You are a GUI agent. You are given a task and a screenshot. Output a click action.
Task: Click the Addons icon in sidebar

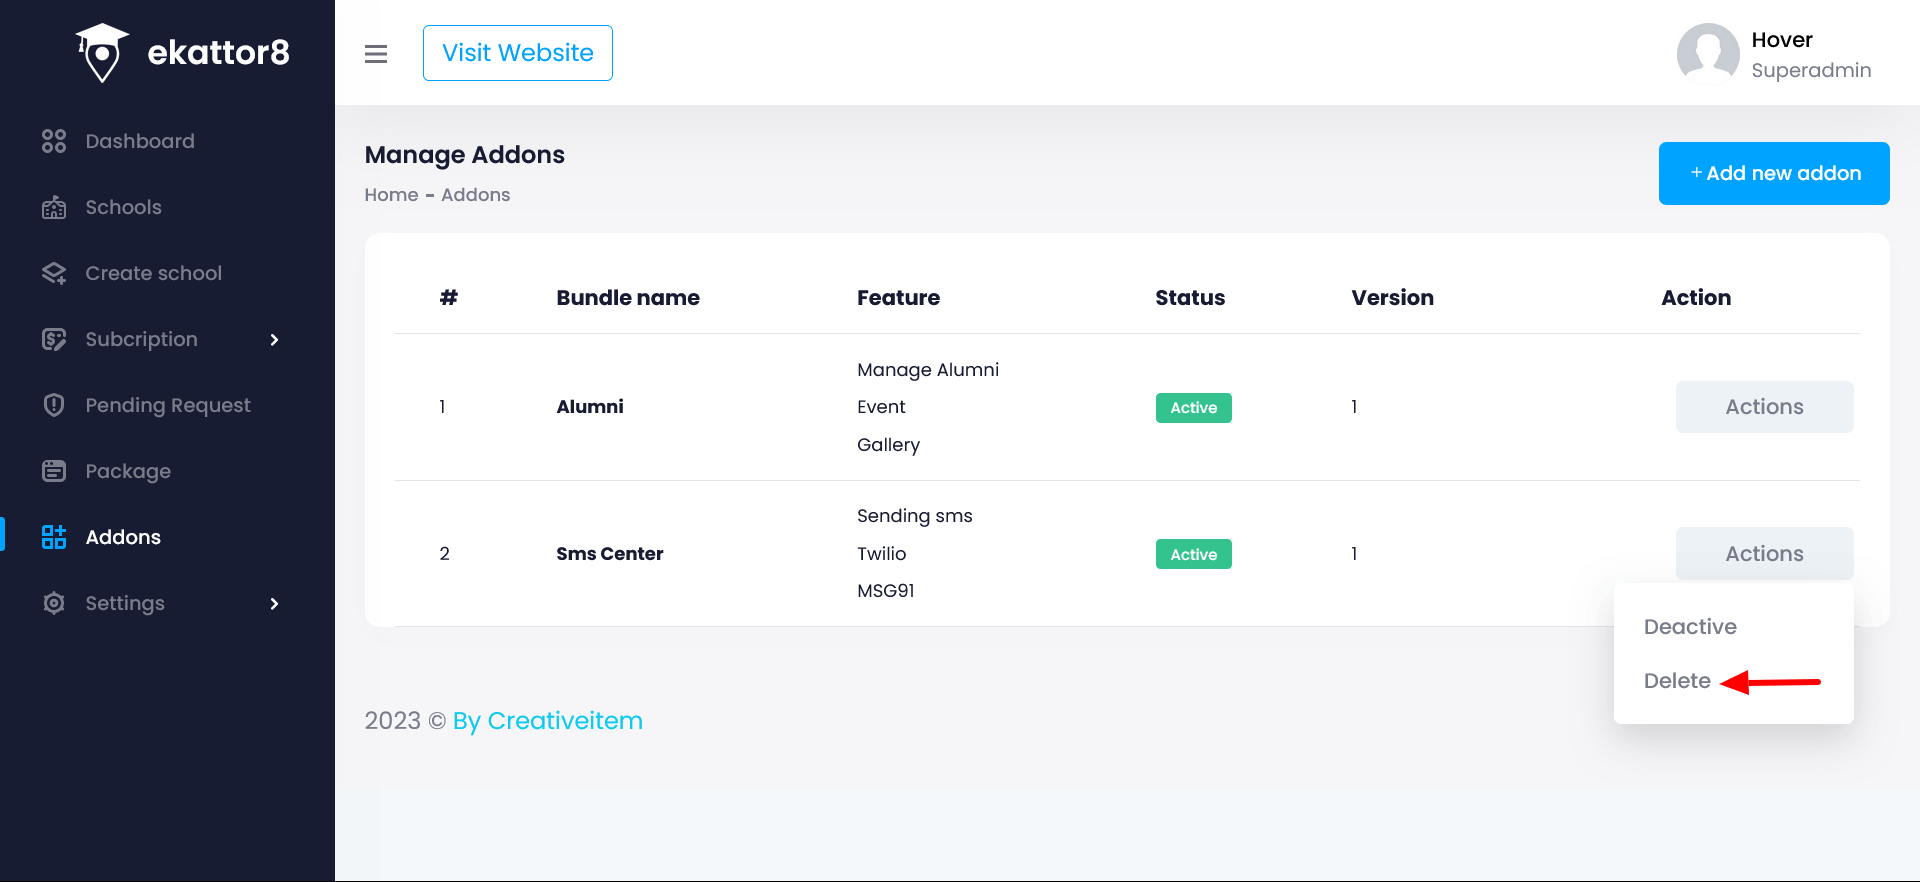54,537
